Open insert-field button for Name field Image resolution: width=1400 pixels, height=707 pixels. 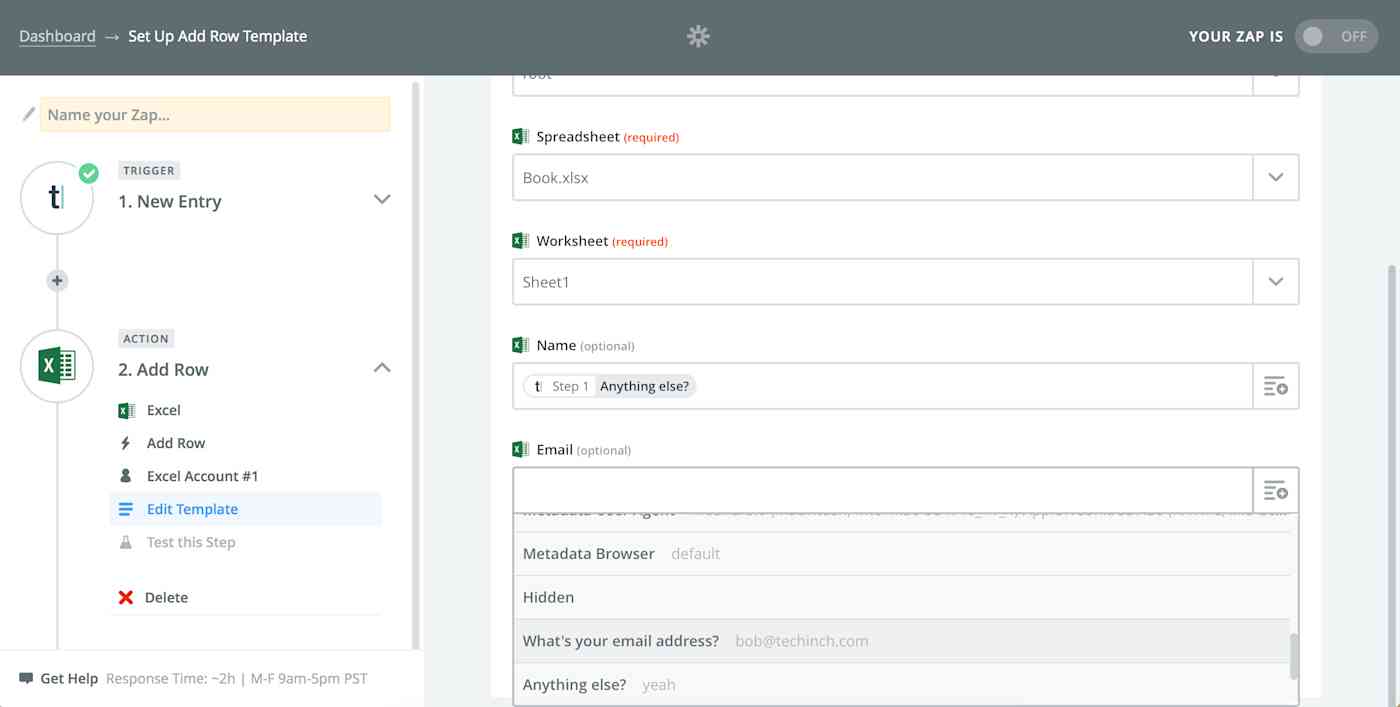(x=1276, y=386)
